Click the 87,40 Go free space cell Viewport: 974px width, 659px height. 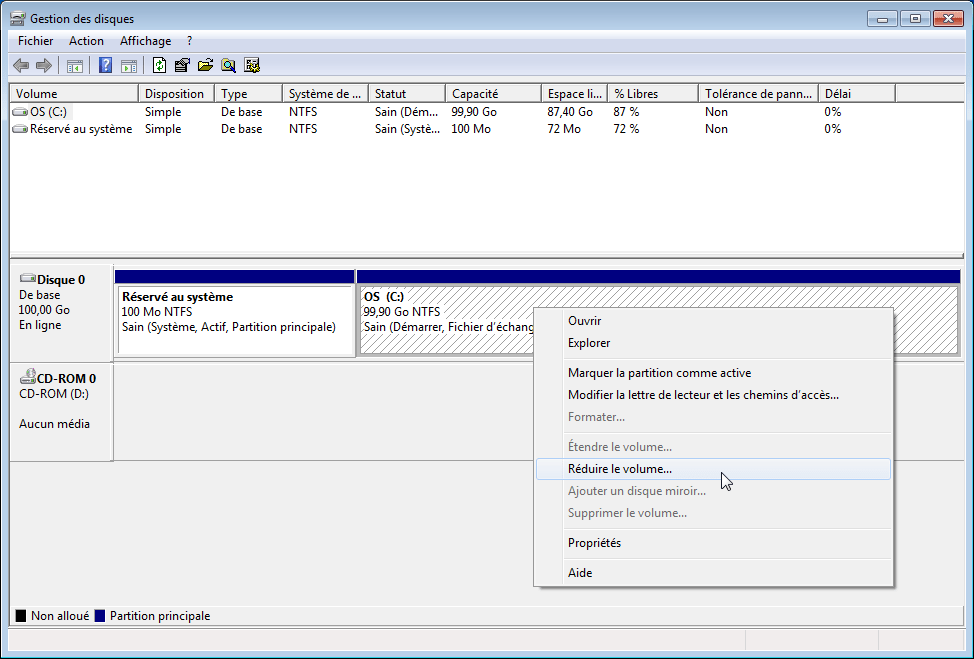click(x=570, y=112)
